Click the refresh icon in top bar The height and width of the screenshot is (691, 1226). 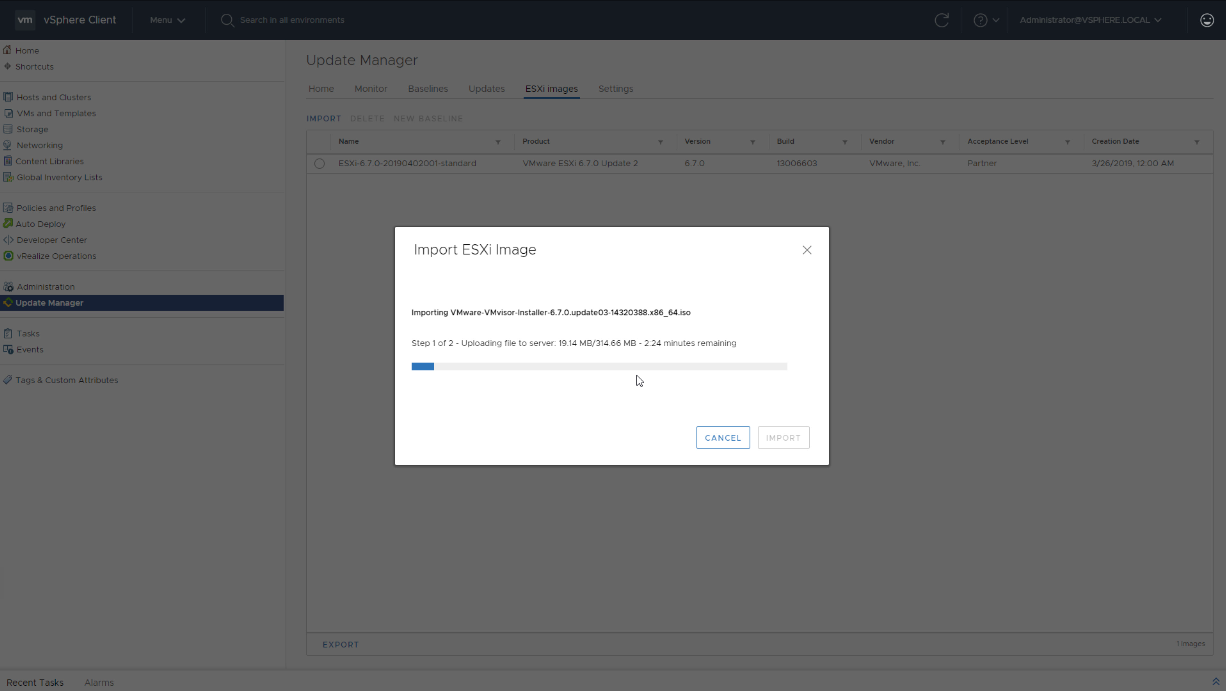click(x=941, y=20)
